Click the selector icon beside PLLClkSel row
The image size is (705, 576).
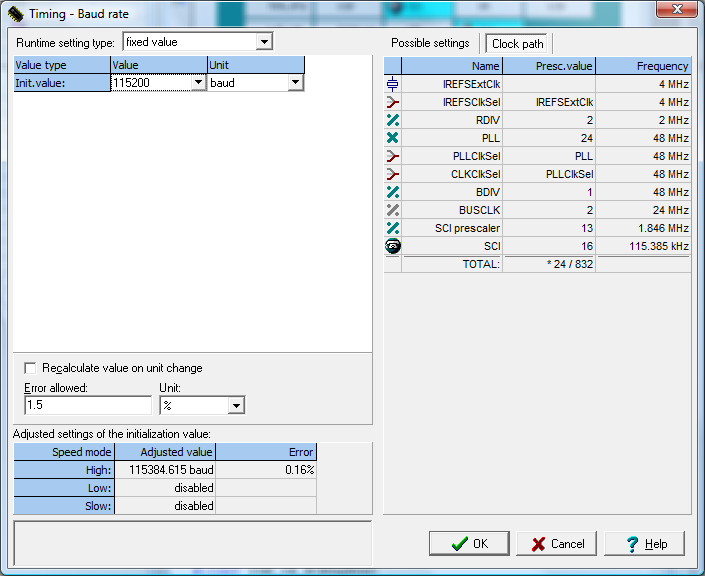[392, 156]
